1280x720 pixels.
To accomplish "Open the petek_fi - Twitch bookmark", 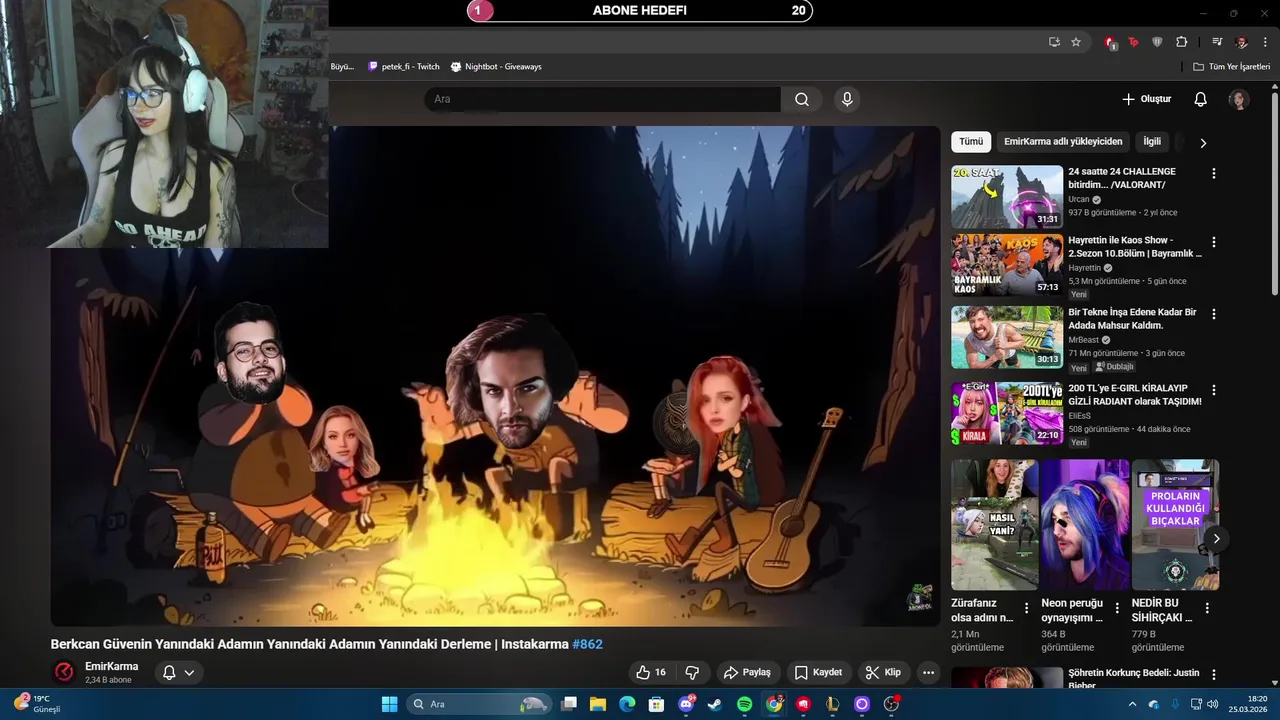I will pos(404,66).
